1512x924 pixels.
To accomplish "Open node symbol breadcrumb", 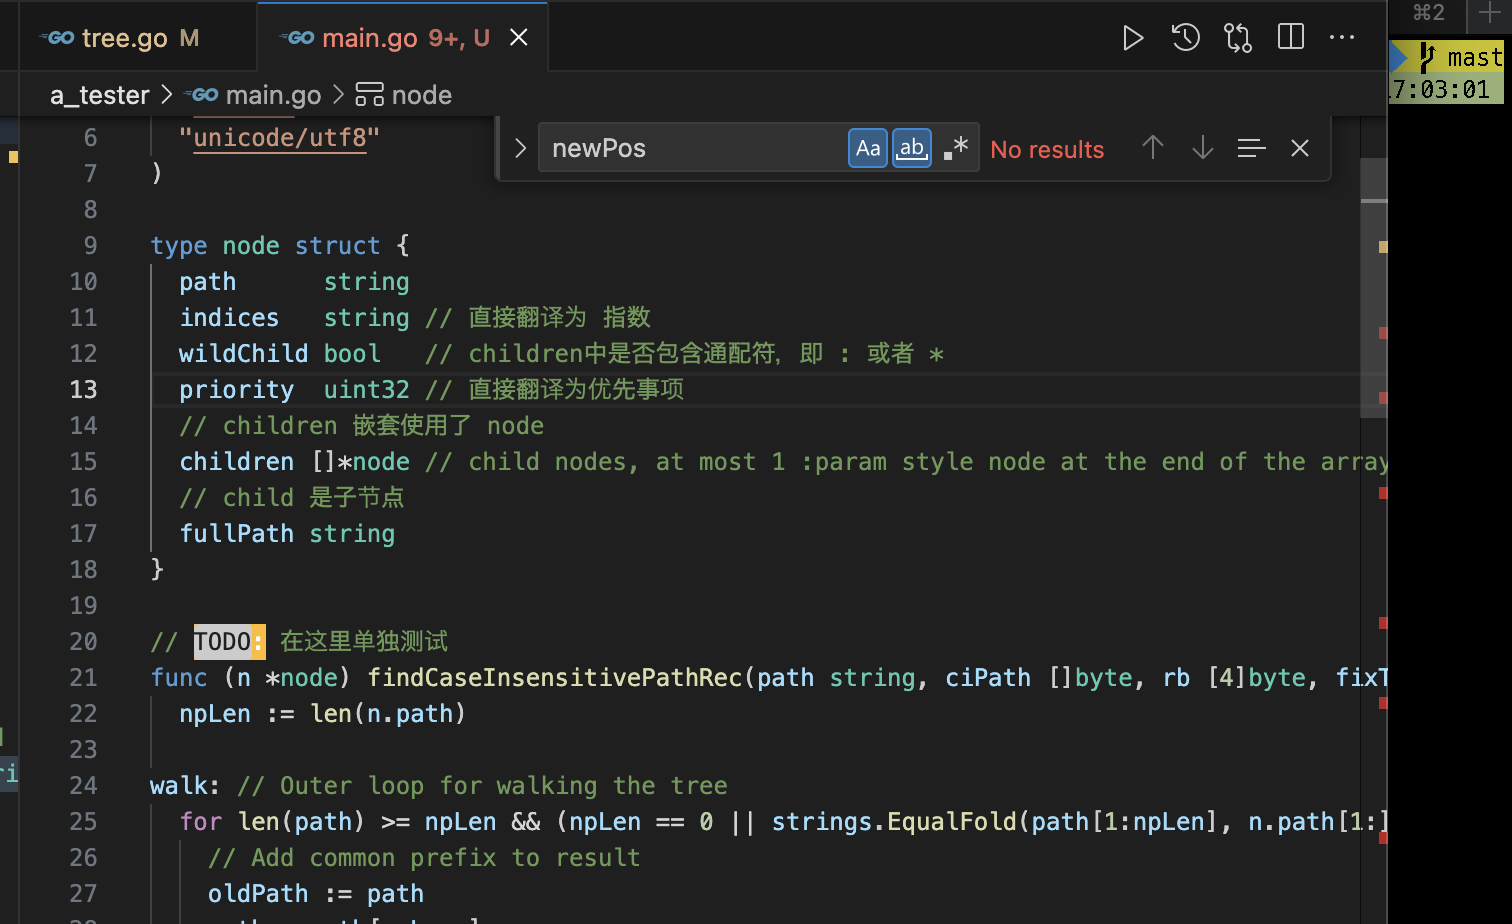I will click(x=404, y=95).
